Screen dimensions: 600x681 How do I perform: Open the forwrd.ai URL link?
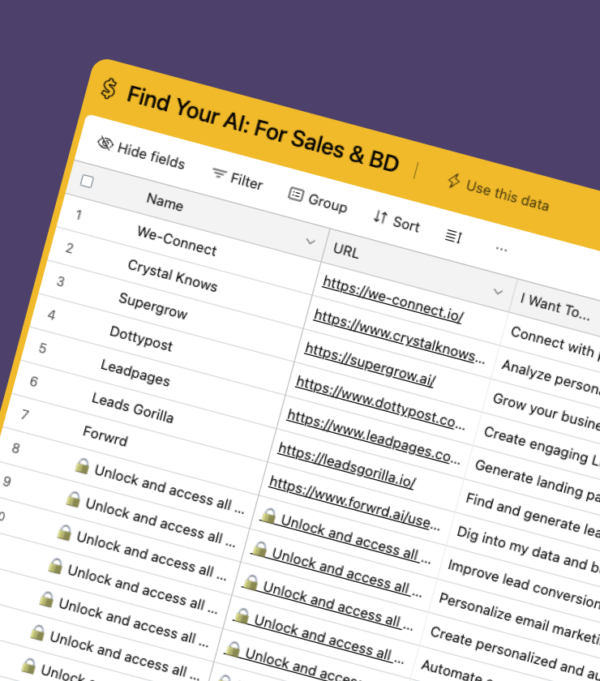355,502
